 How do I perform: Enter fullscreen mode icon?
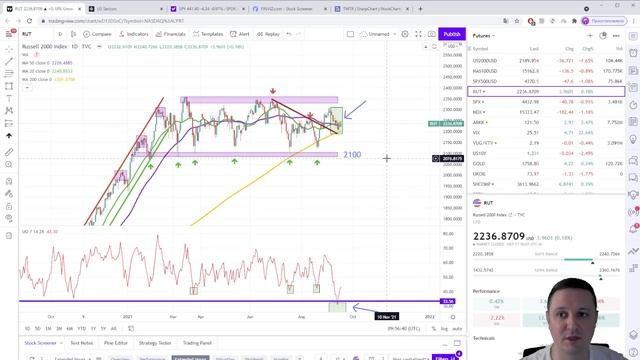[x=418, y=34]
